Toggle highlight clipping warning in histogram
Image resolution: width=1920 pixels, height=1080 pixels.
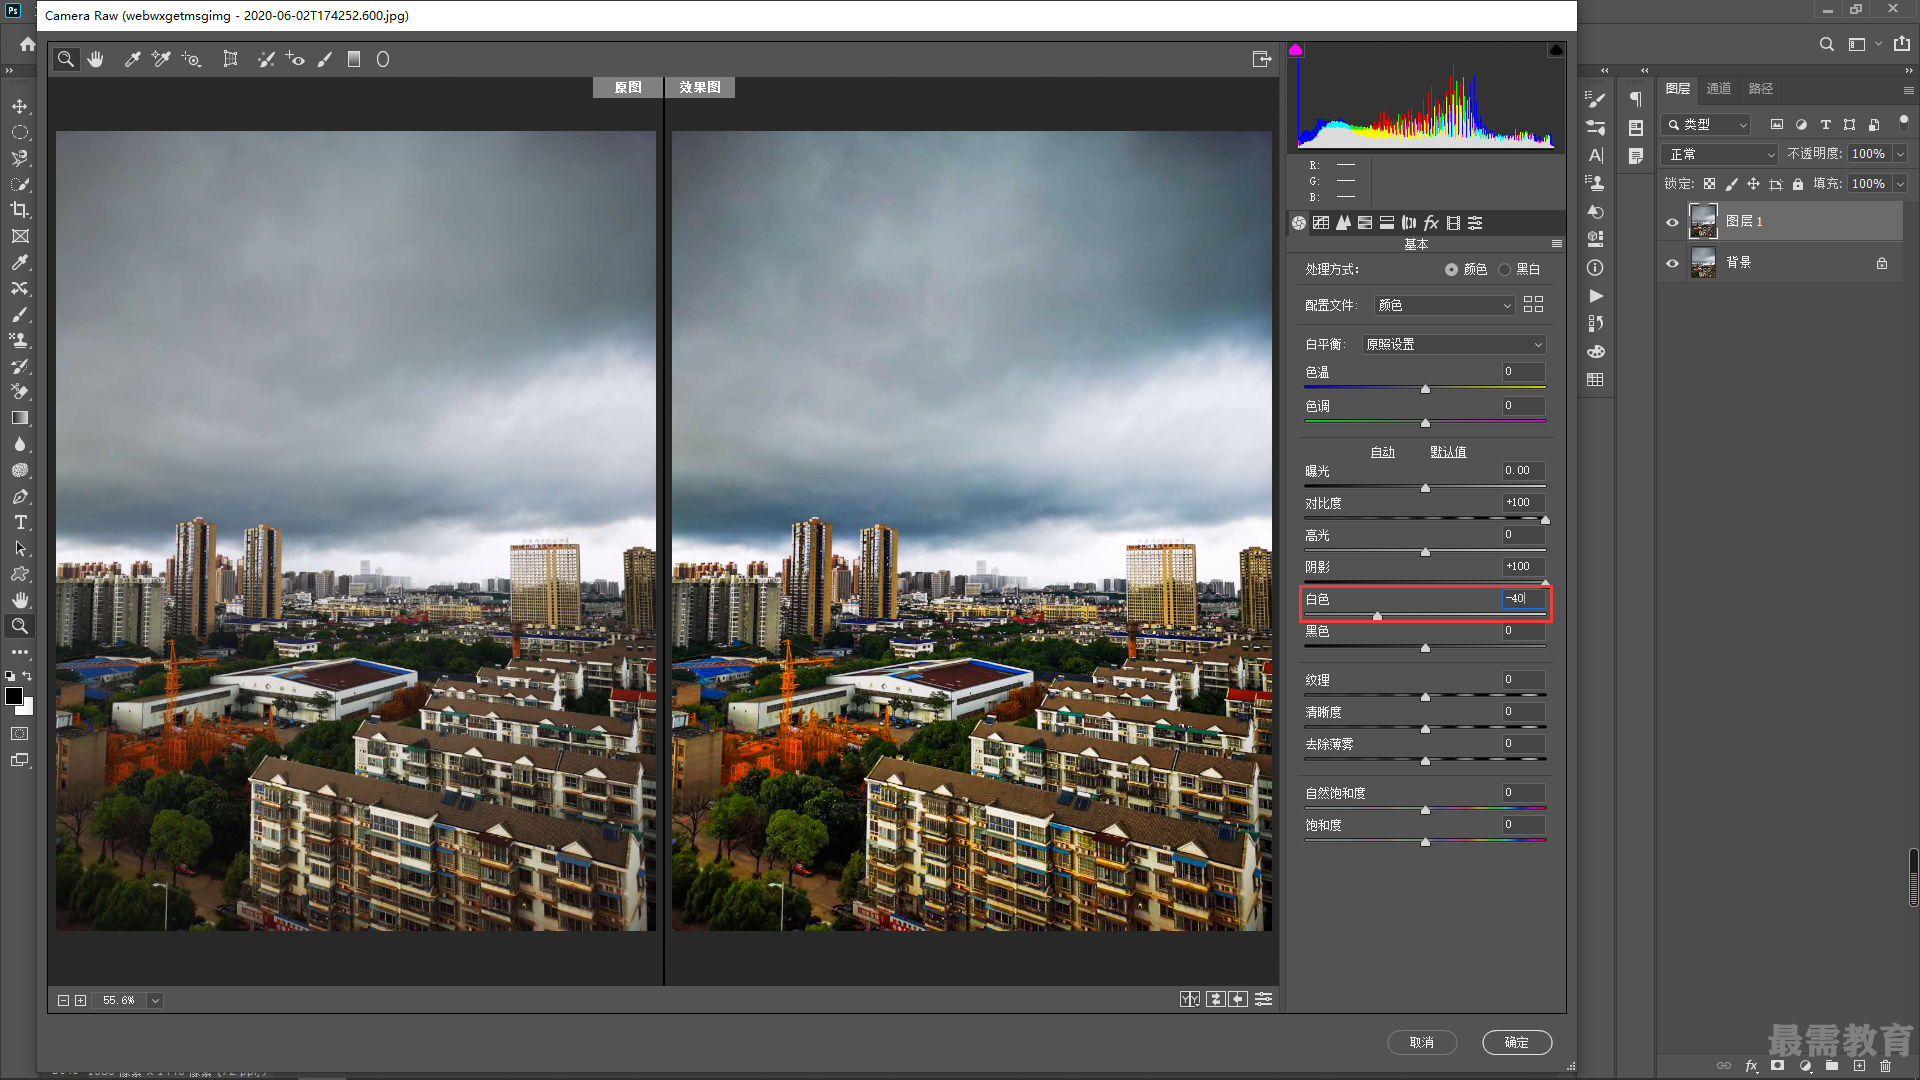coord(1556,50)
